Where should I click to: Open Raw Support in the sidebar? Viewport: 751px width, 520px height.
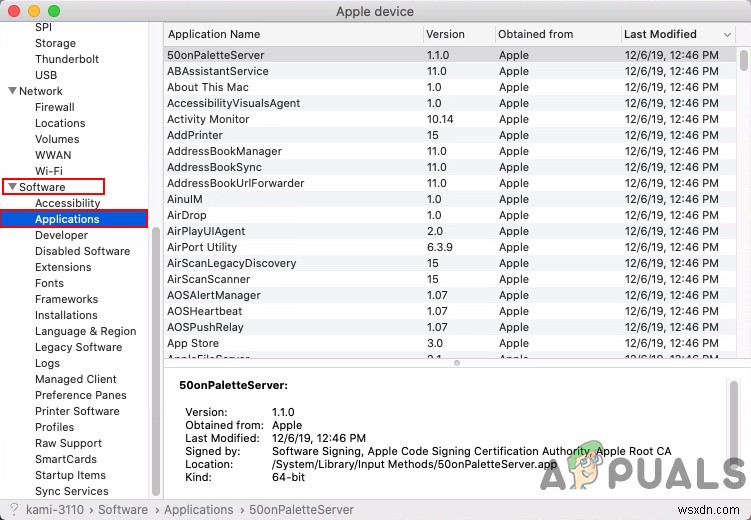click(68, 443)
